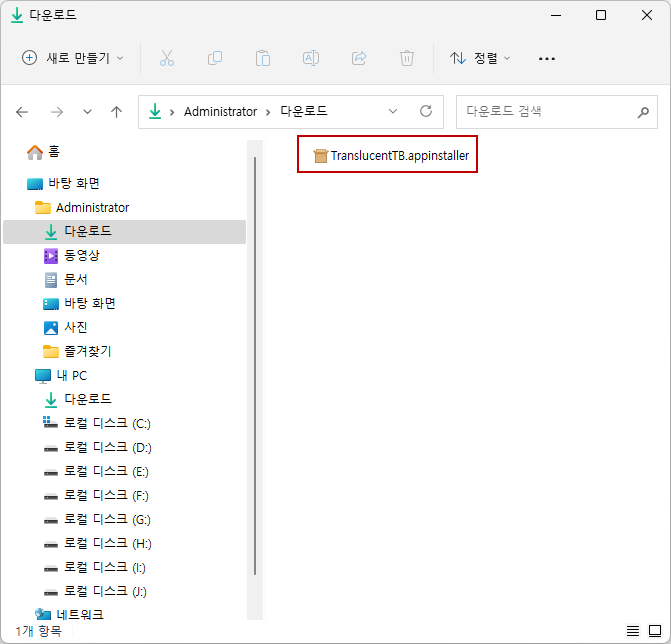Go back with the left arrow

coord(22,112)
